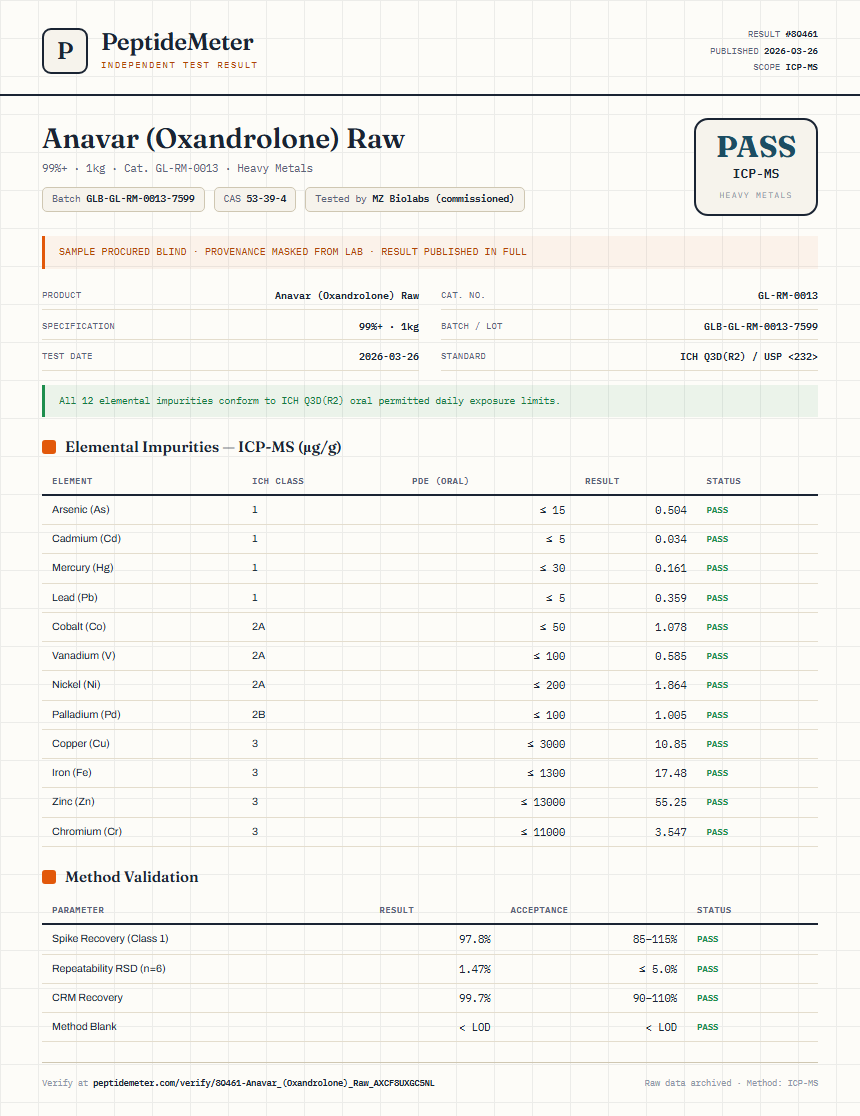The image size is (860, 1116).
Task: Click the Batch GLB-GL-RM-0013-7599 chip
Action: point(123,199)
